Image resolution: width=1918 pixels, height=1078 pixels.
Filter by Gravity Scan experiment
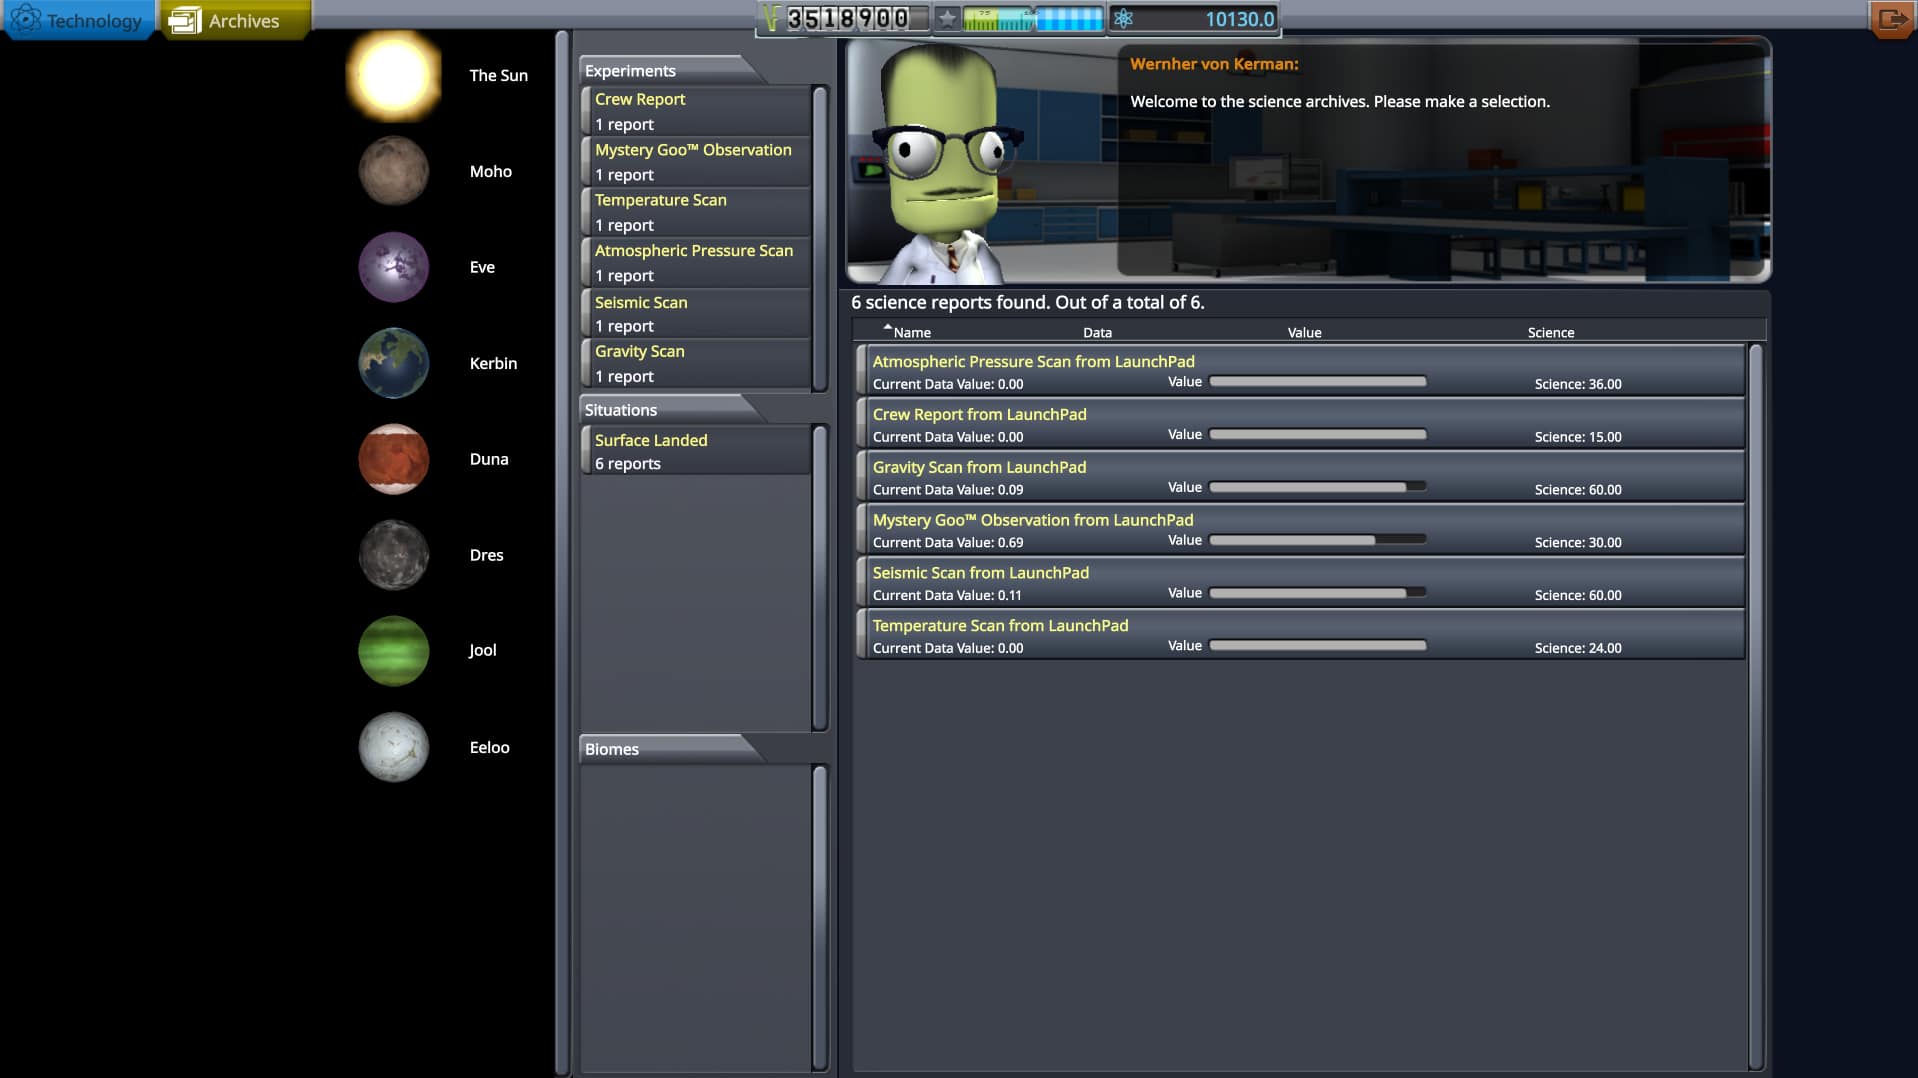tap(696, 363)
